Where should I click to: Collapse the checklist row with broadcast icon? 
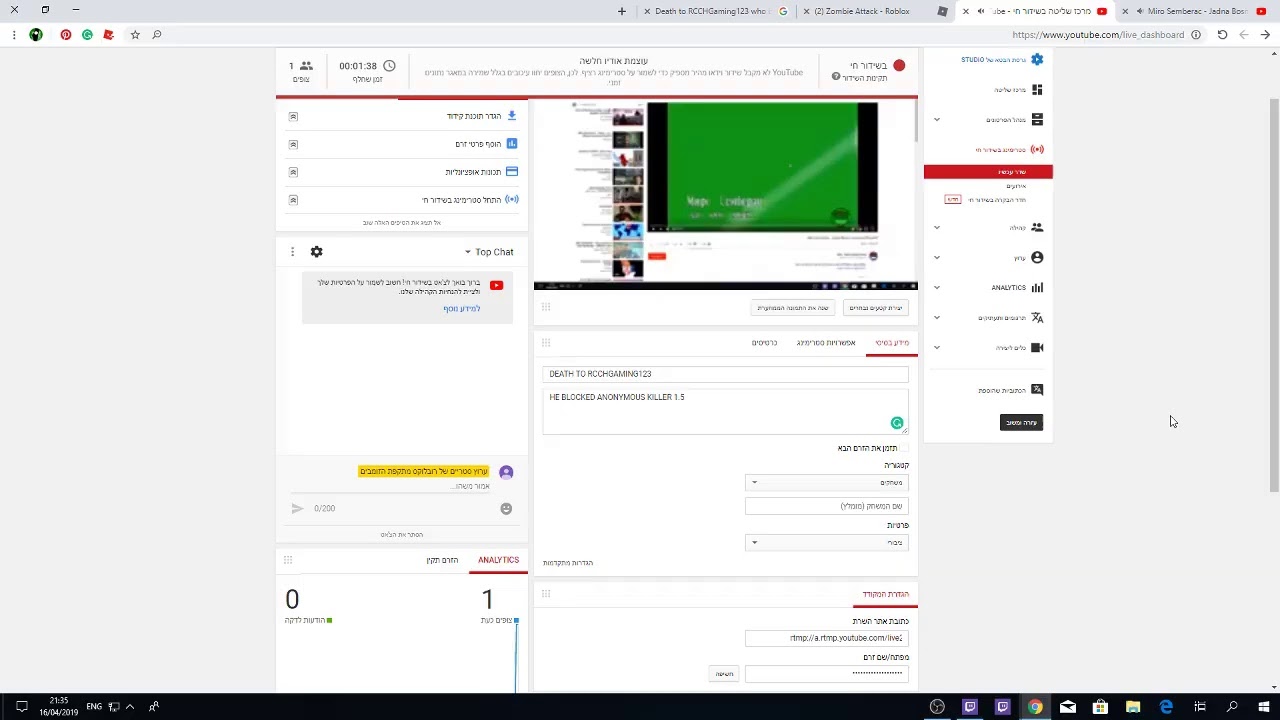293,200
